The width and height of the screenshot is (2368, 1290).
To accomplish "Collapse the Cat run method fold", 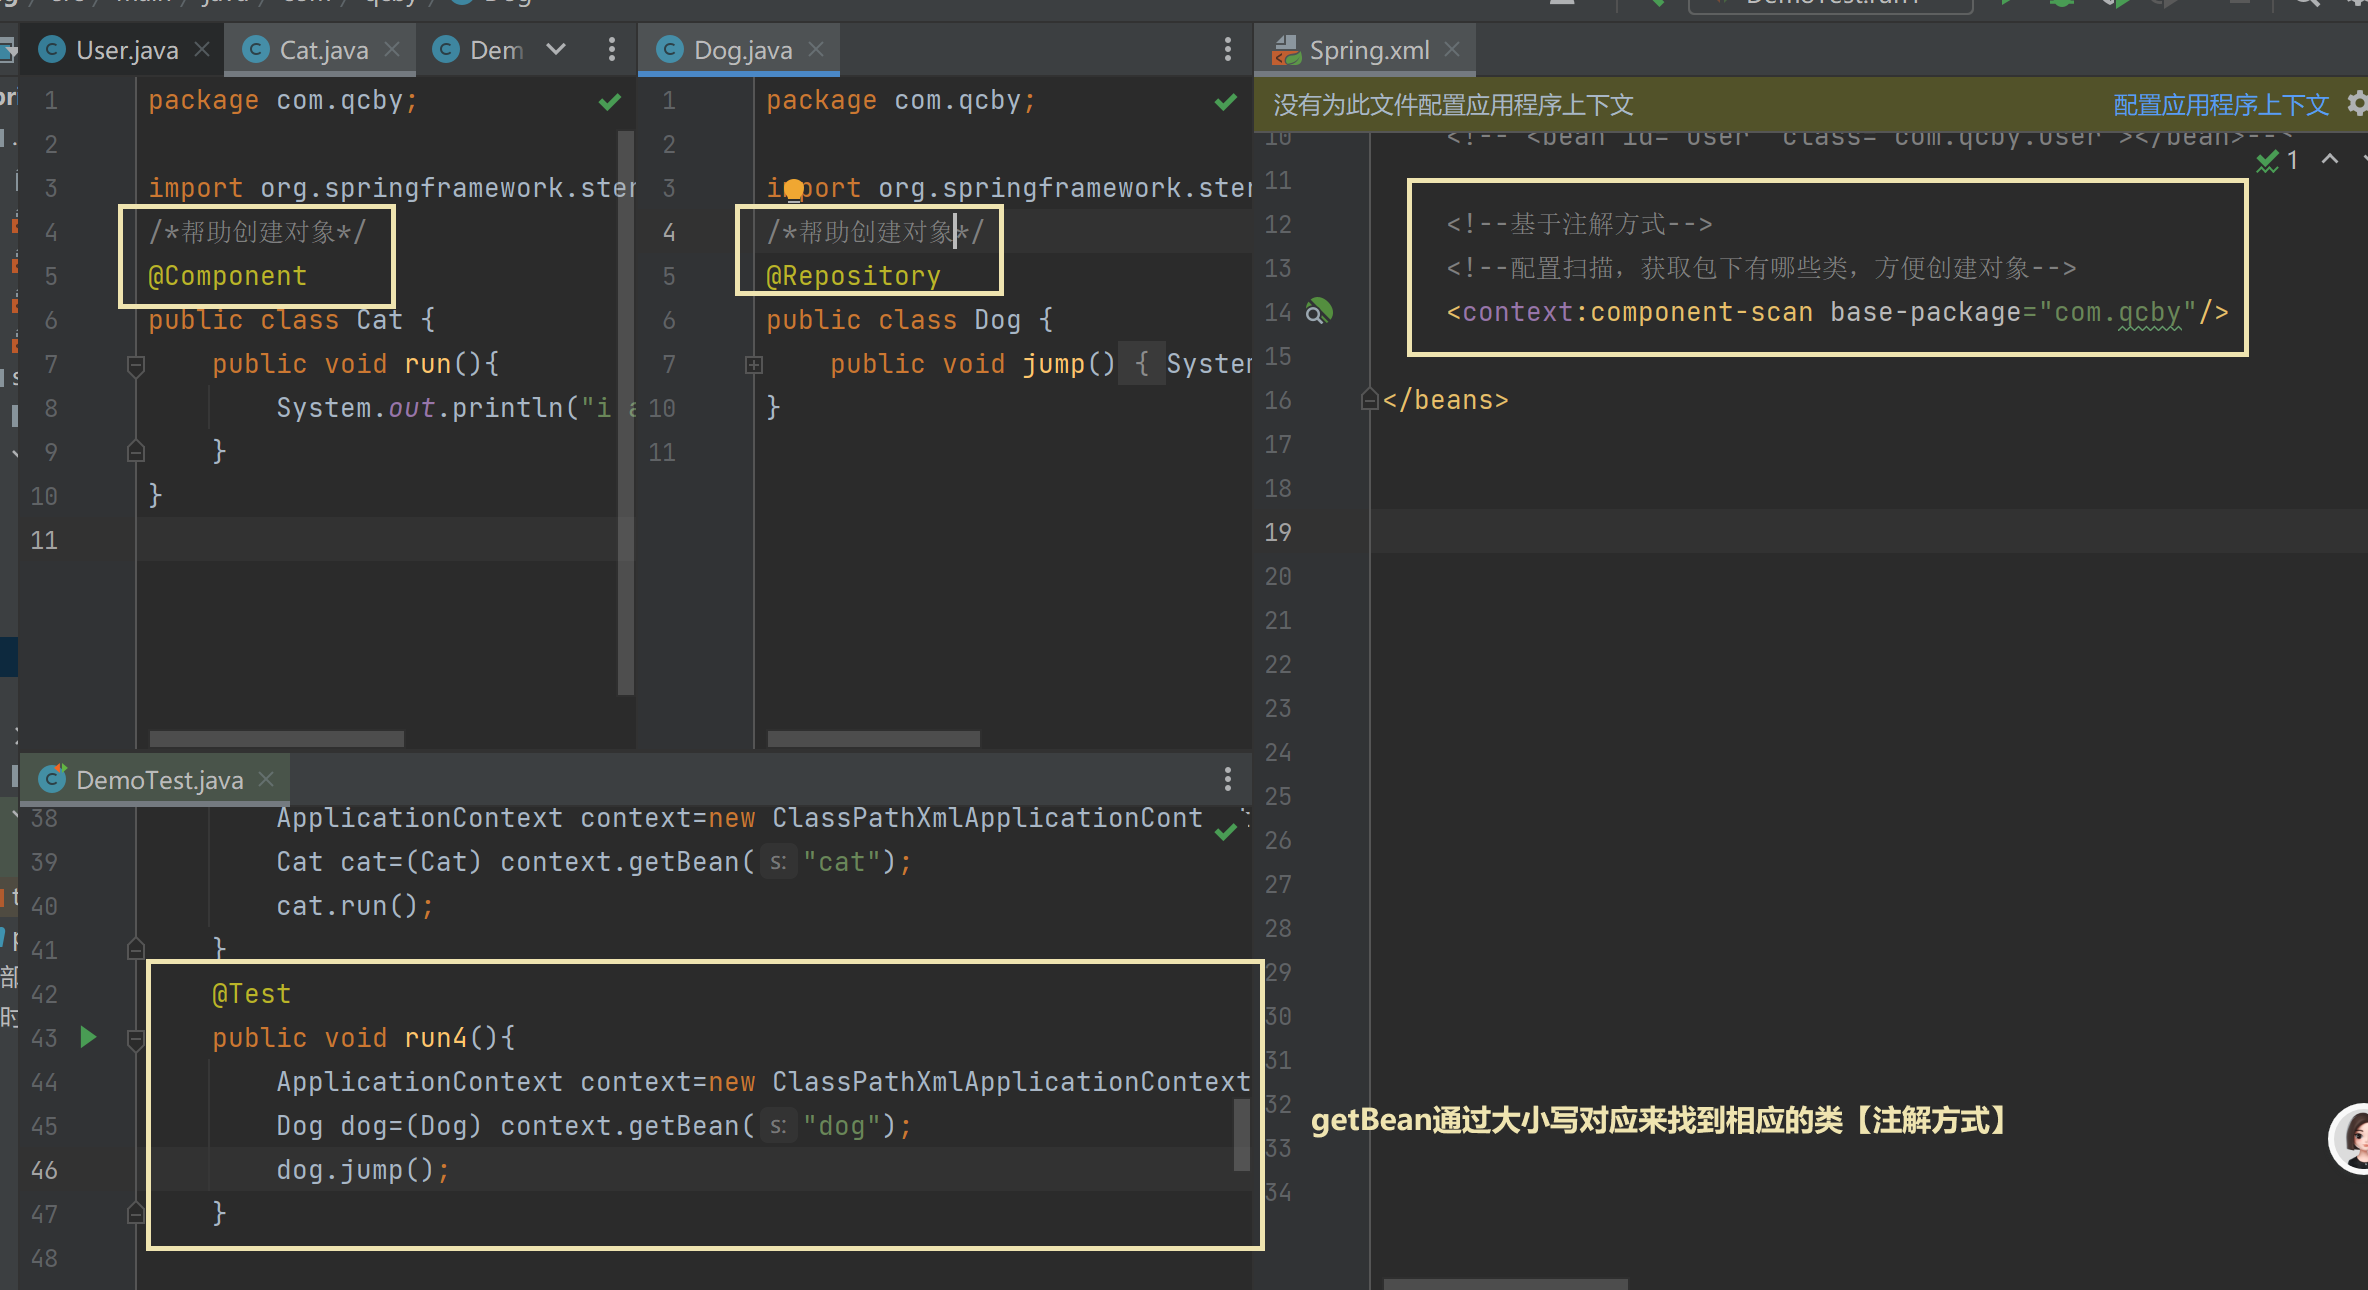I will click(x=136, y=365).
